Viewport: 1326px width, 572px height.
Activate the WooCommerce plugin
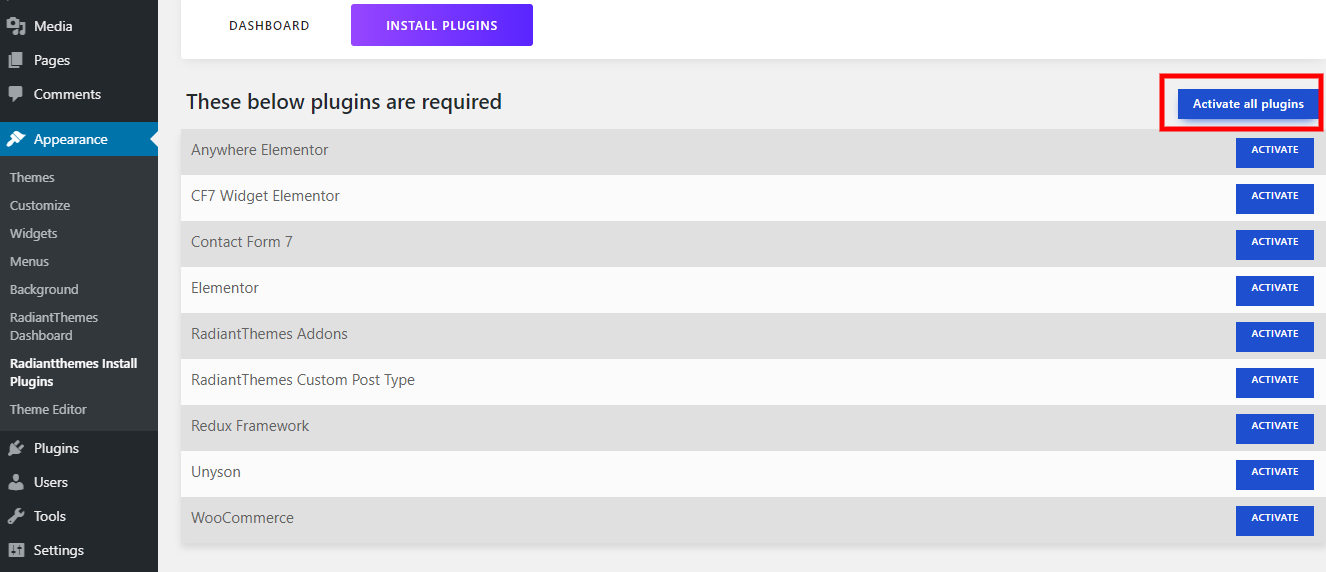(1274, 520)
